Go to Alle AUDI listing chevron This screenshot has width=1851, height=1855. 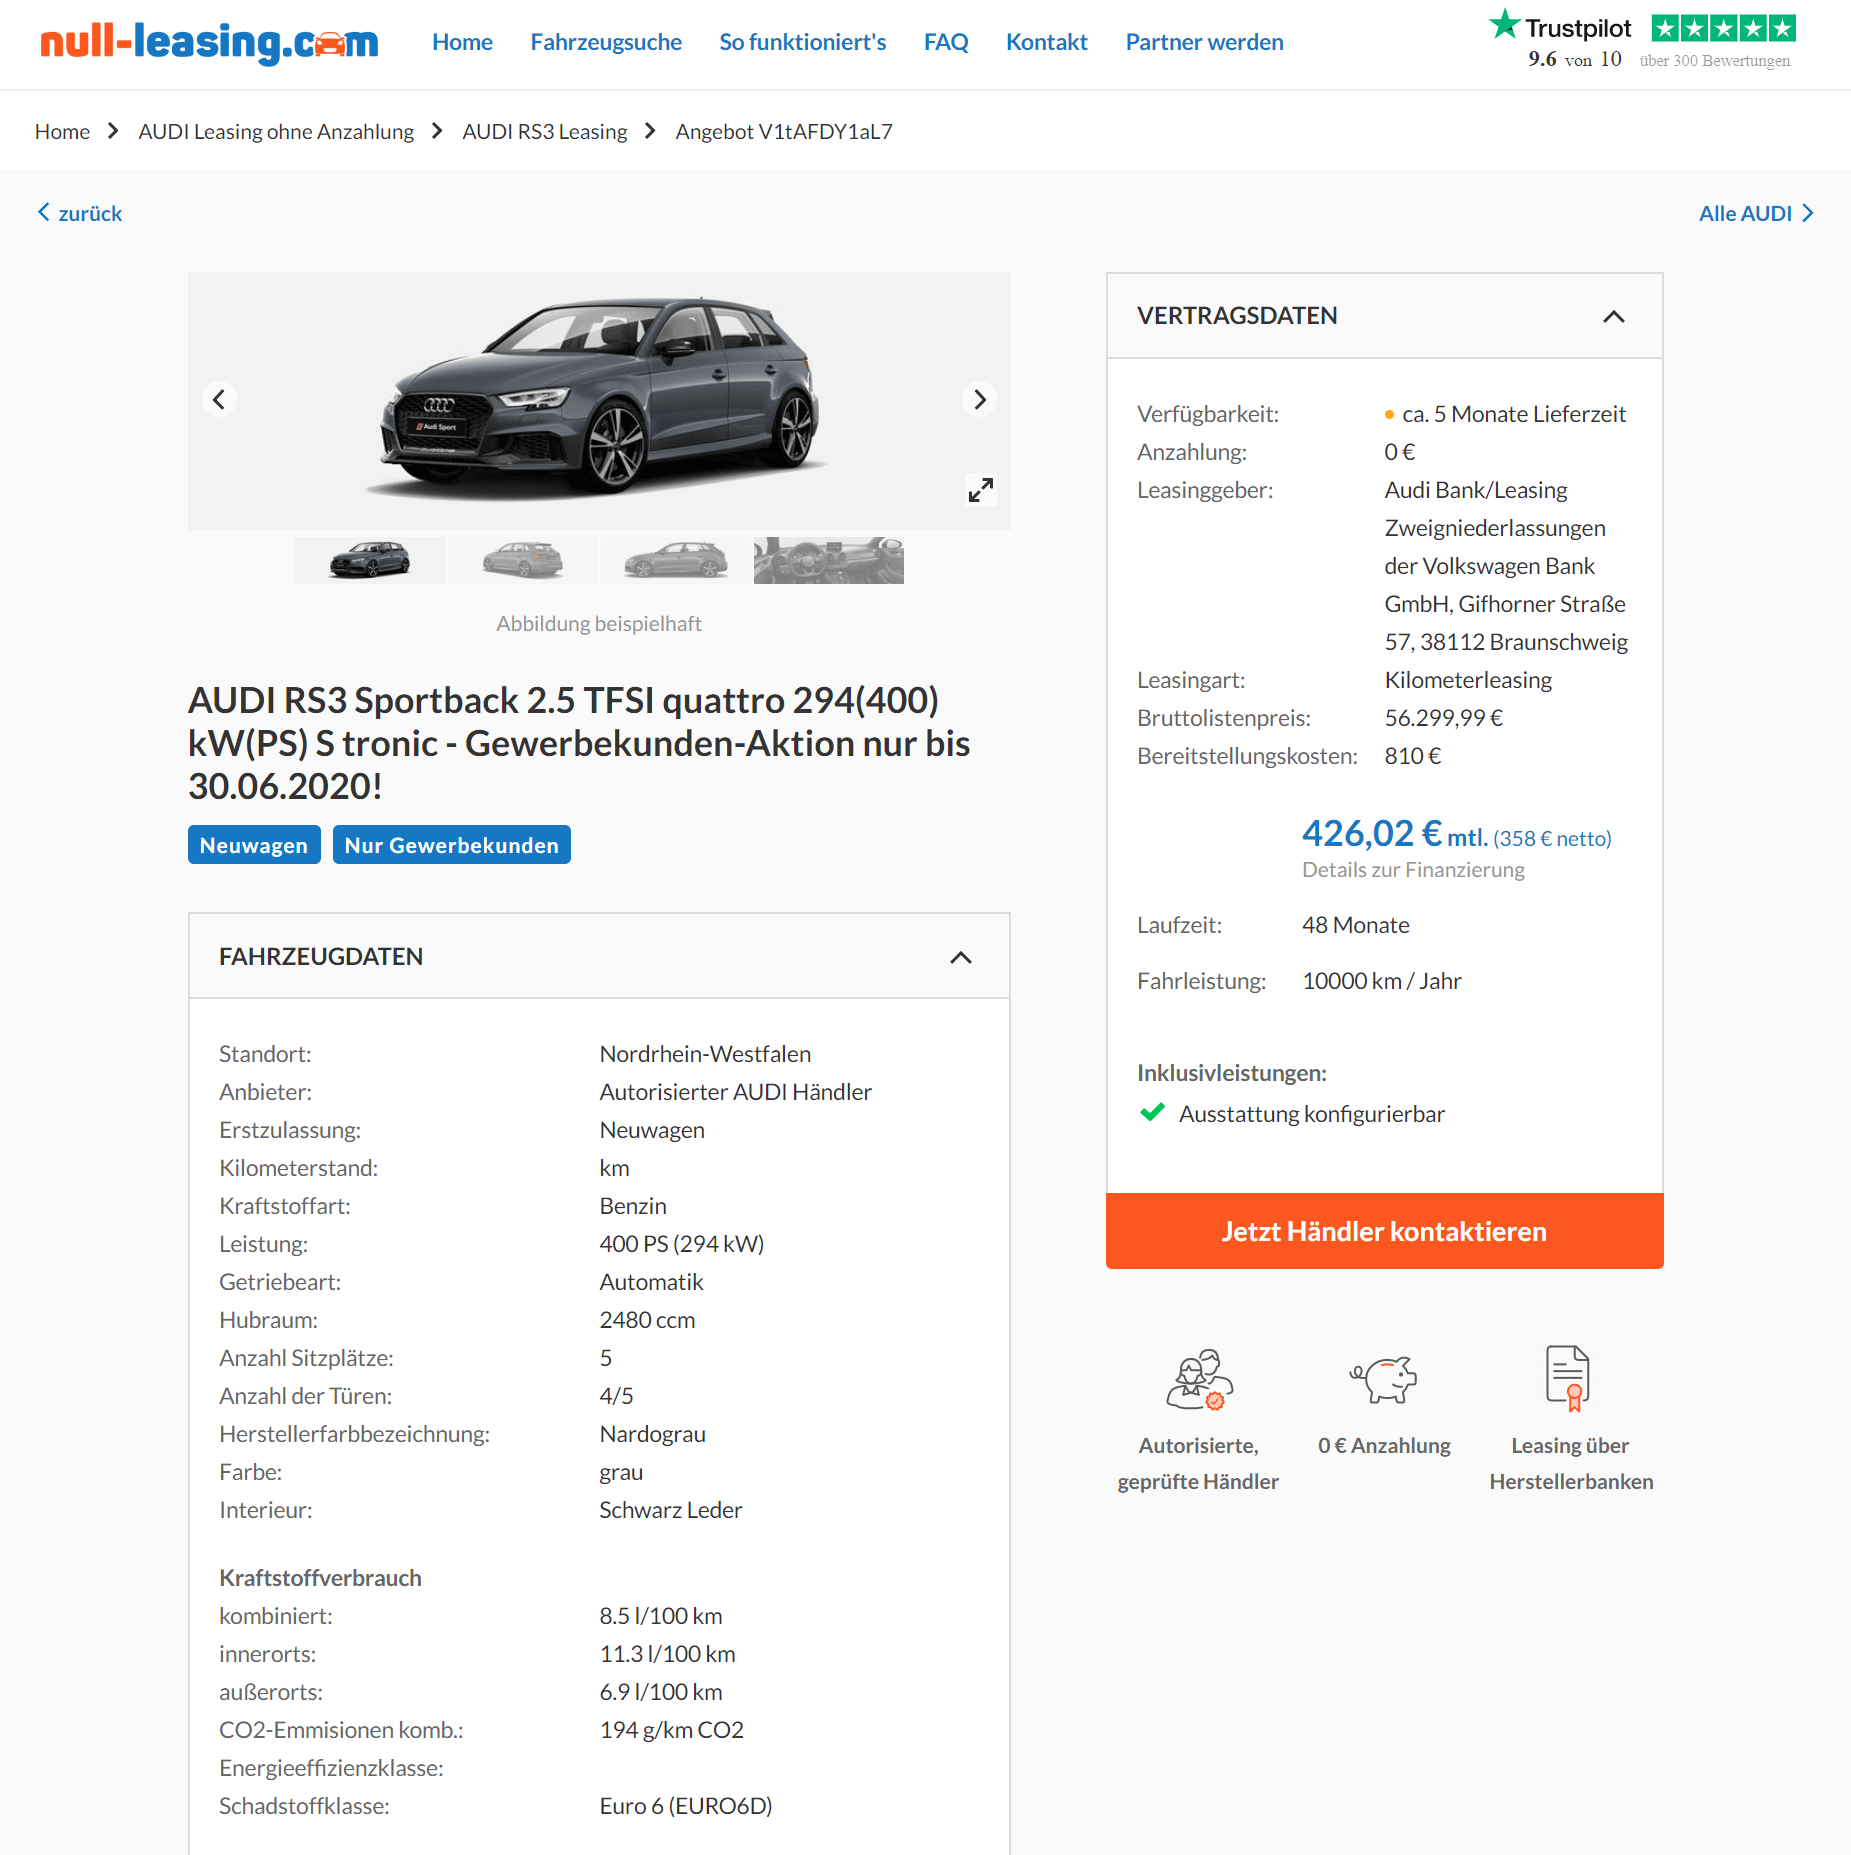(1808, 213)
